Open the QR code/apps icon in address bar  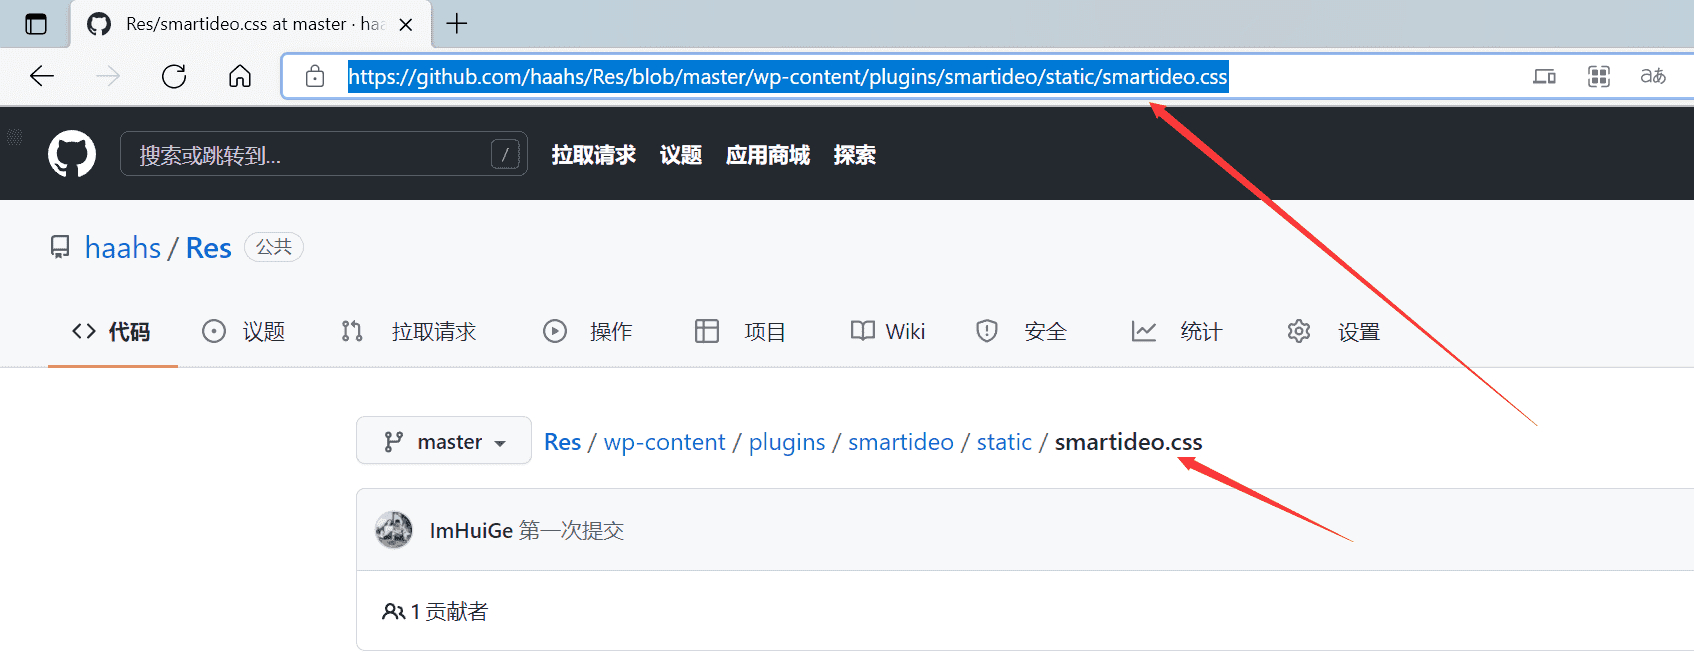(x=1598, y=77)
